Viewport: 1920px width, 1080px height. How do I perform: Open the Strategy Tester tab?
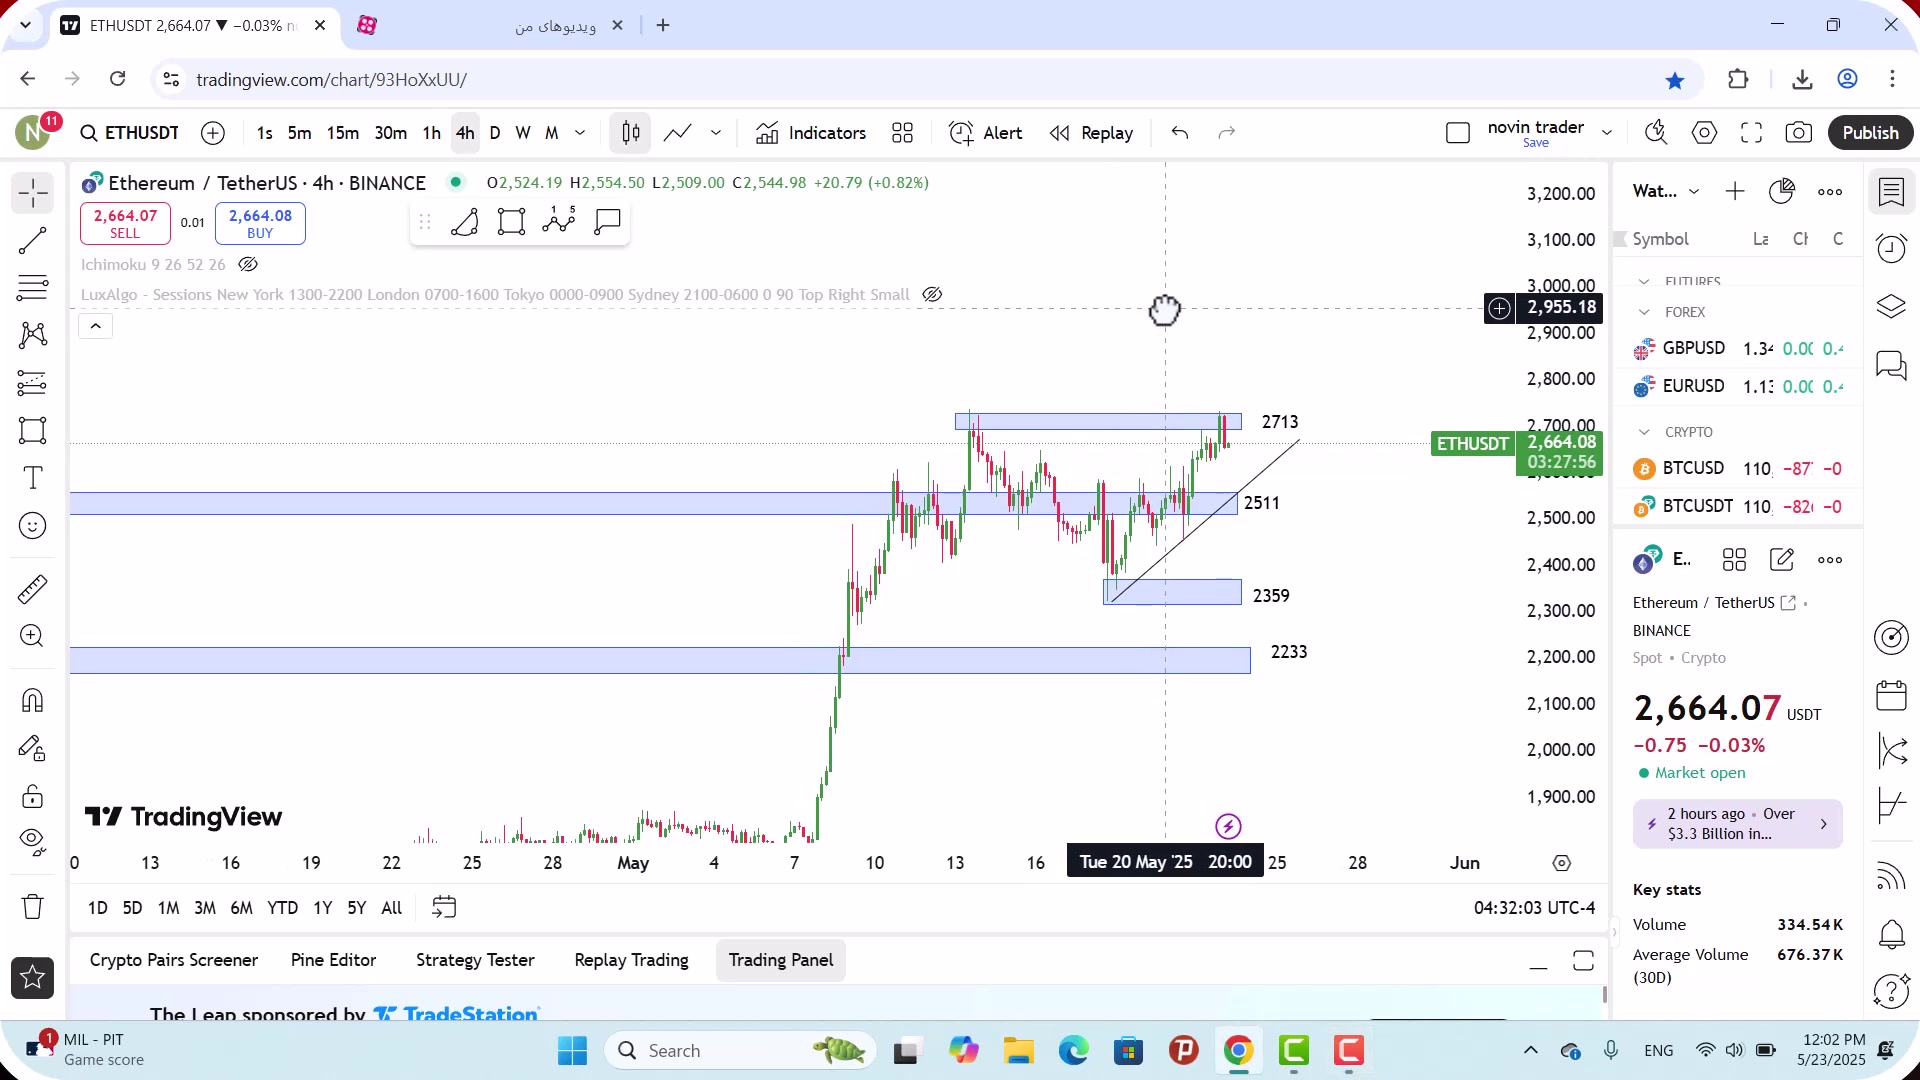pyautogui.click(x=475, y=960)
